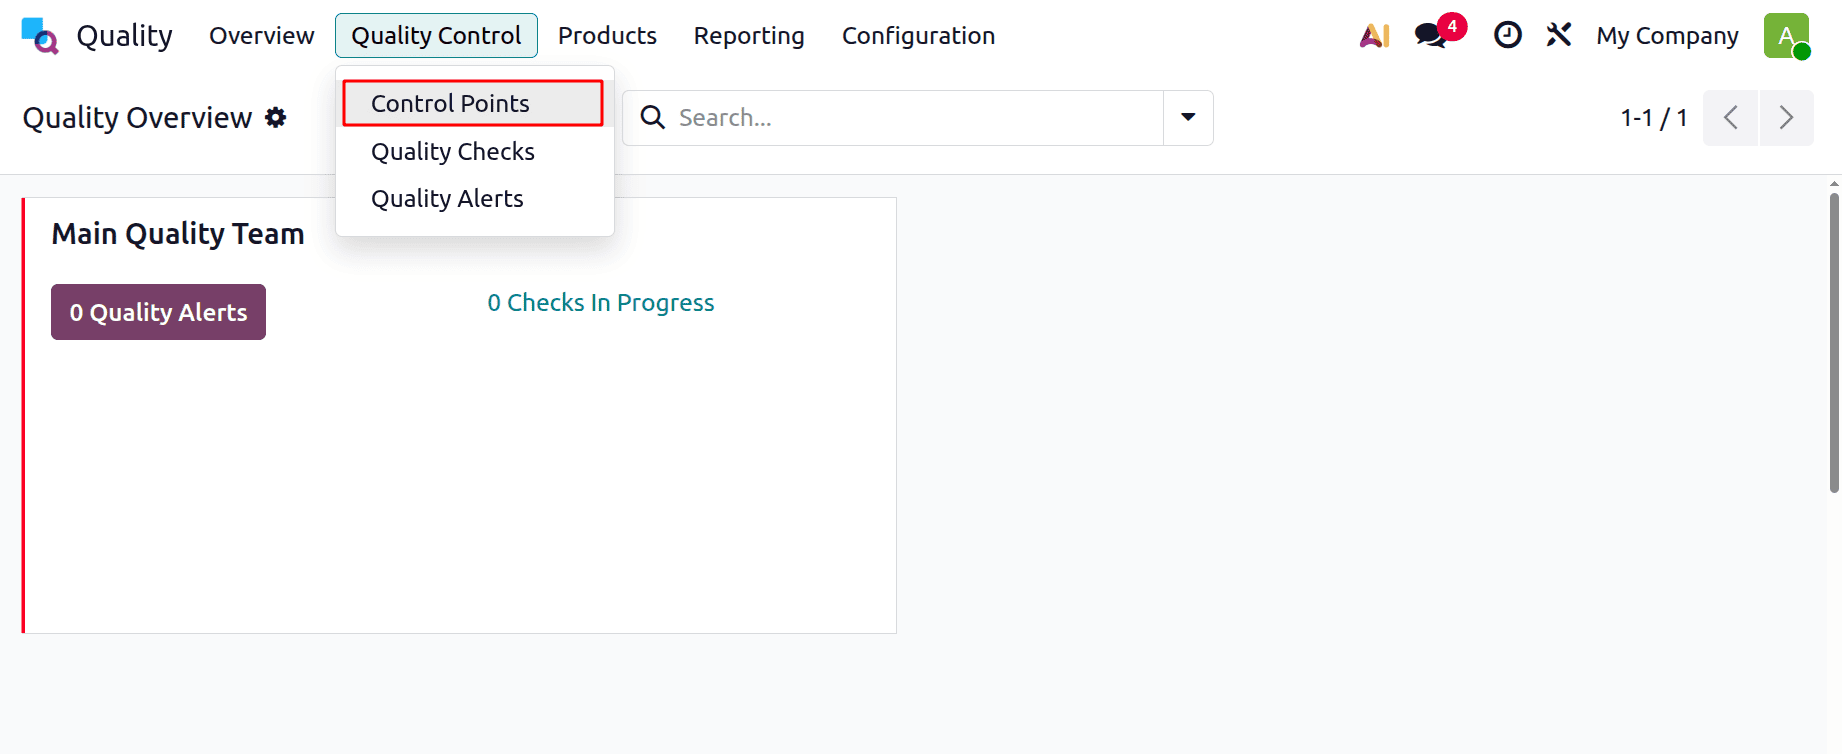The height and width of the screenshot is (754, 1842).
Task: Toggle the search options dropdown arrow
Action: pyautogui.click(x=1188, y=118)
